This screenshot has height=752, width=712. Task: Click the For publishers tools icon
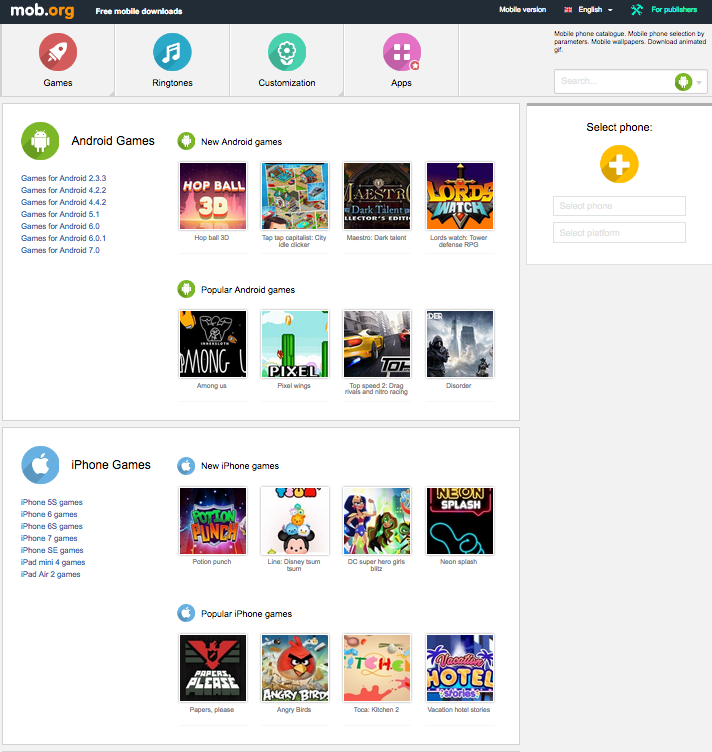click(637, 10)
